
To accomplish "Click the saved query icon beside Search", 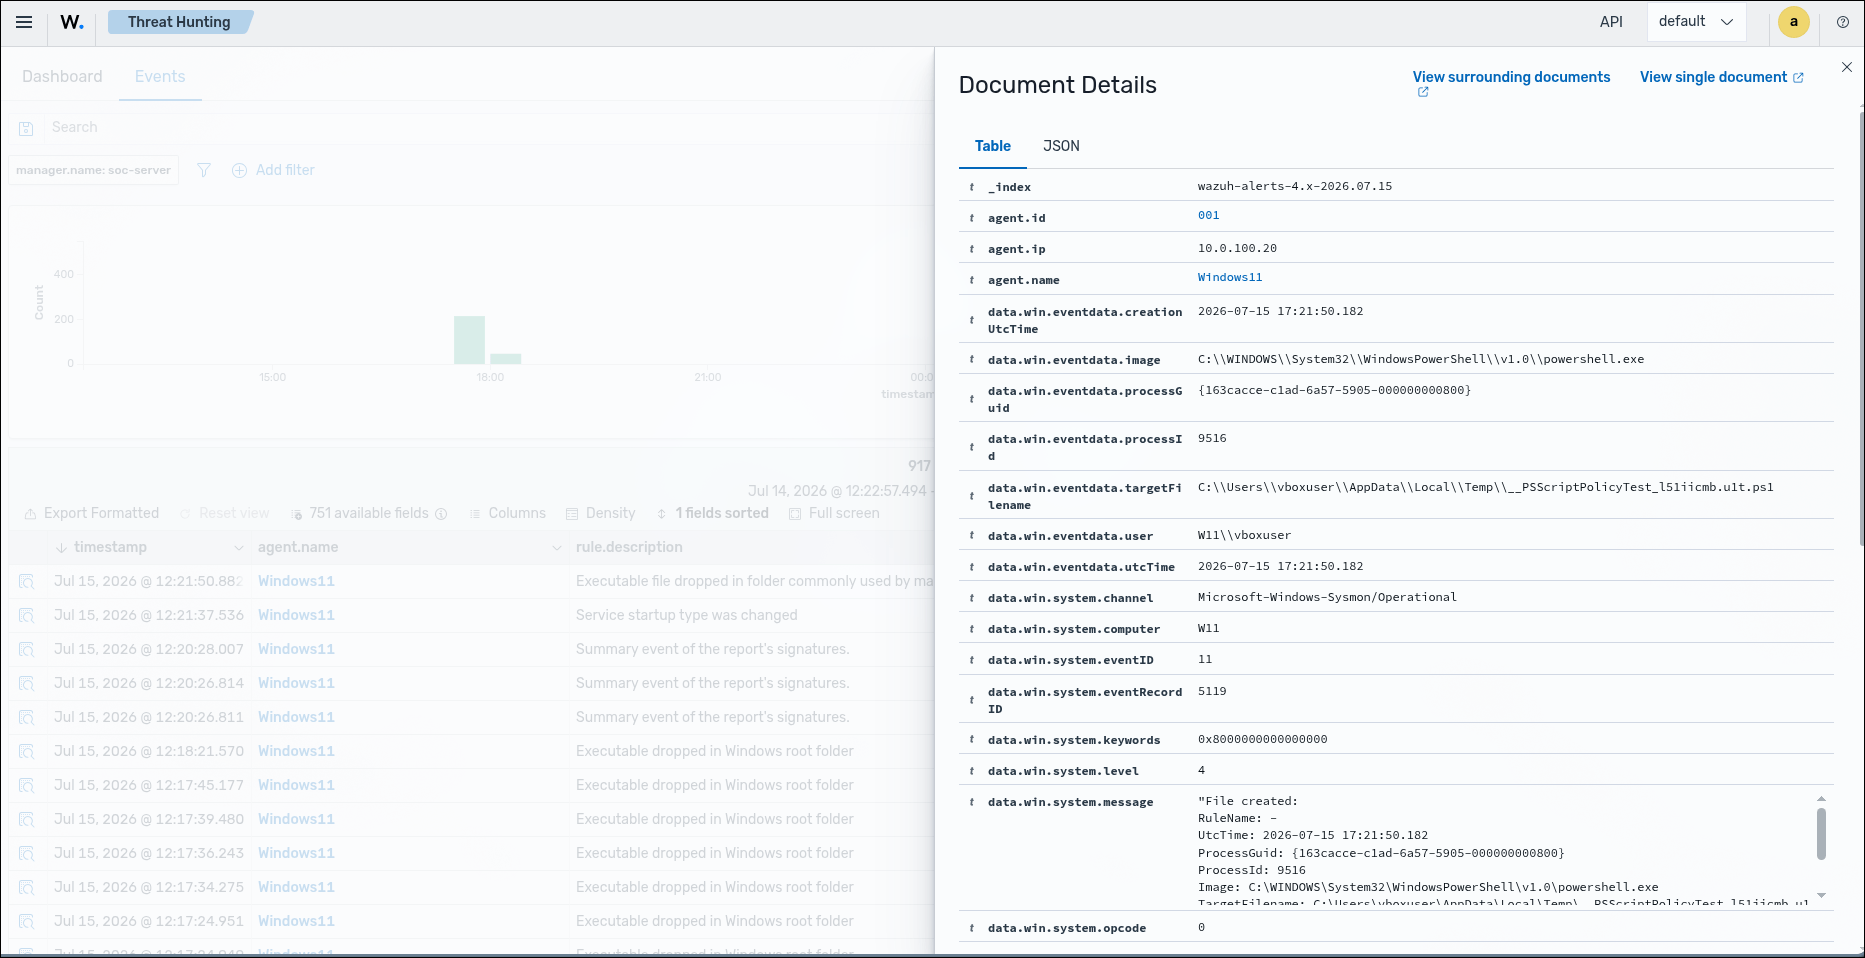I will 27,128.
